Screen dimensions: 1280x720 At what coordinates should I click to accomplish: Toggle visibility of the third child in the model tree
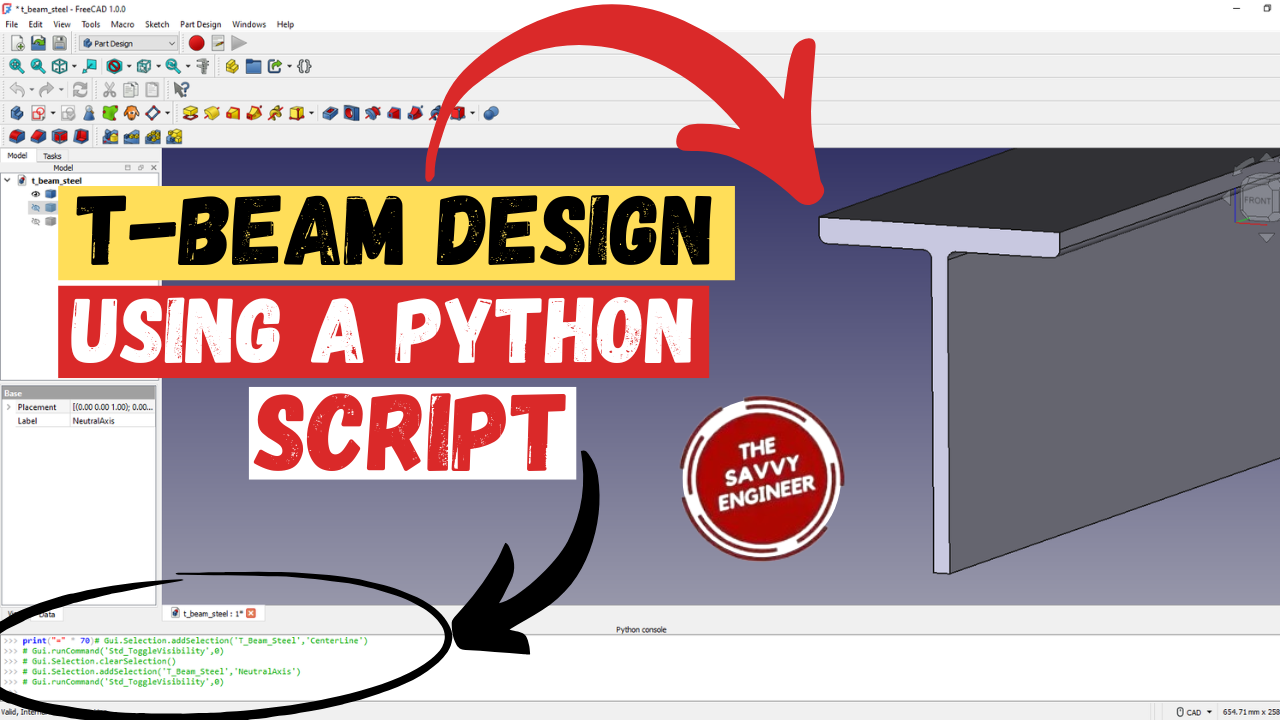coord(36,221)
